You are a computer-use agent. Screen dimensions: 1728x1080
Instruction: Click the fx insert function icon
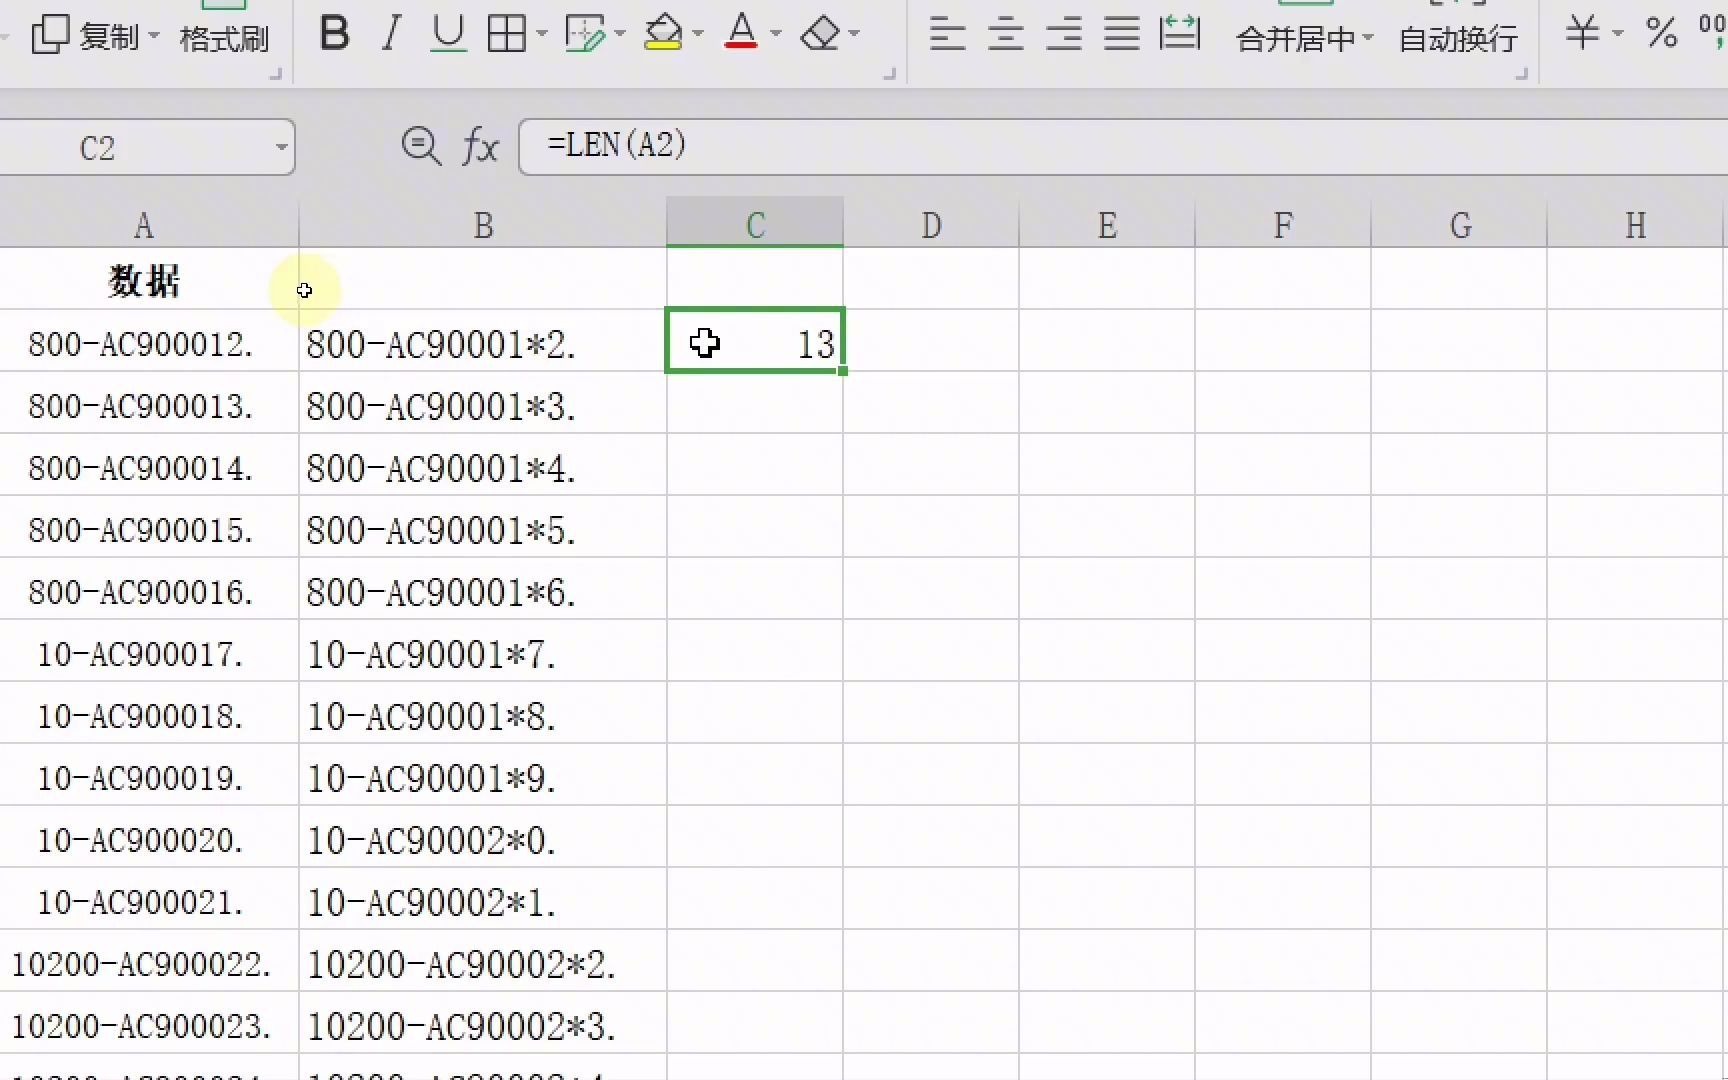pos(480,147)
